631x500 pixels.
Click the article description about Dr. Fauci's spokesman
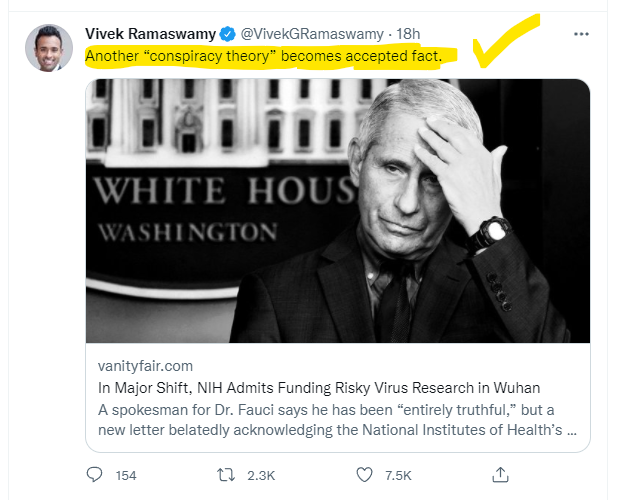[x=337, y=420]
